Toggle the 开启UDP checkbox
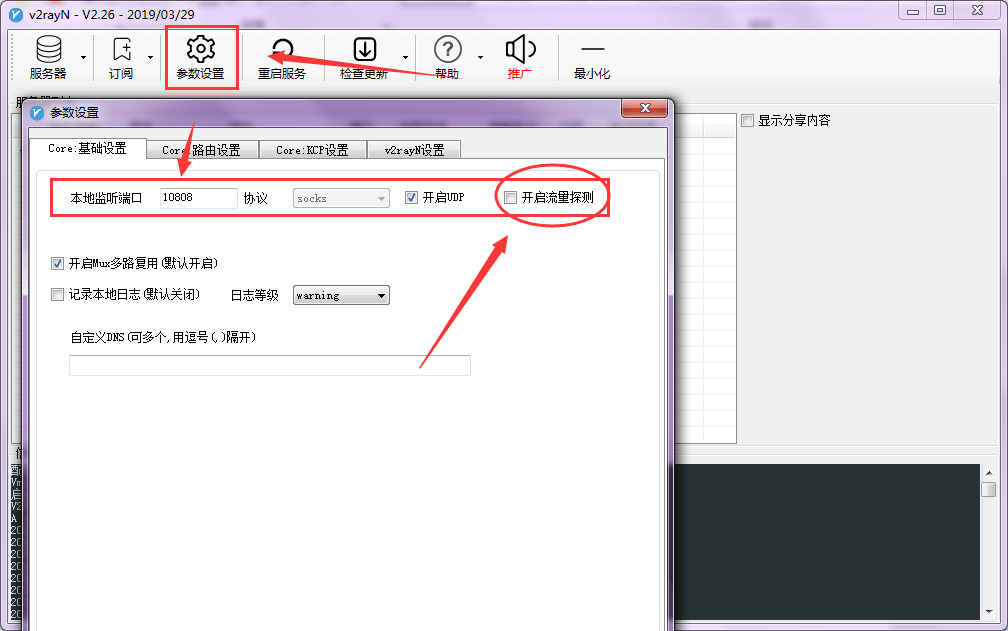This screenshot has height=631, width=1008. (x=411, y=198)
